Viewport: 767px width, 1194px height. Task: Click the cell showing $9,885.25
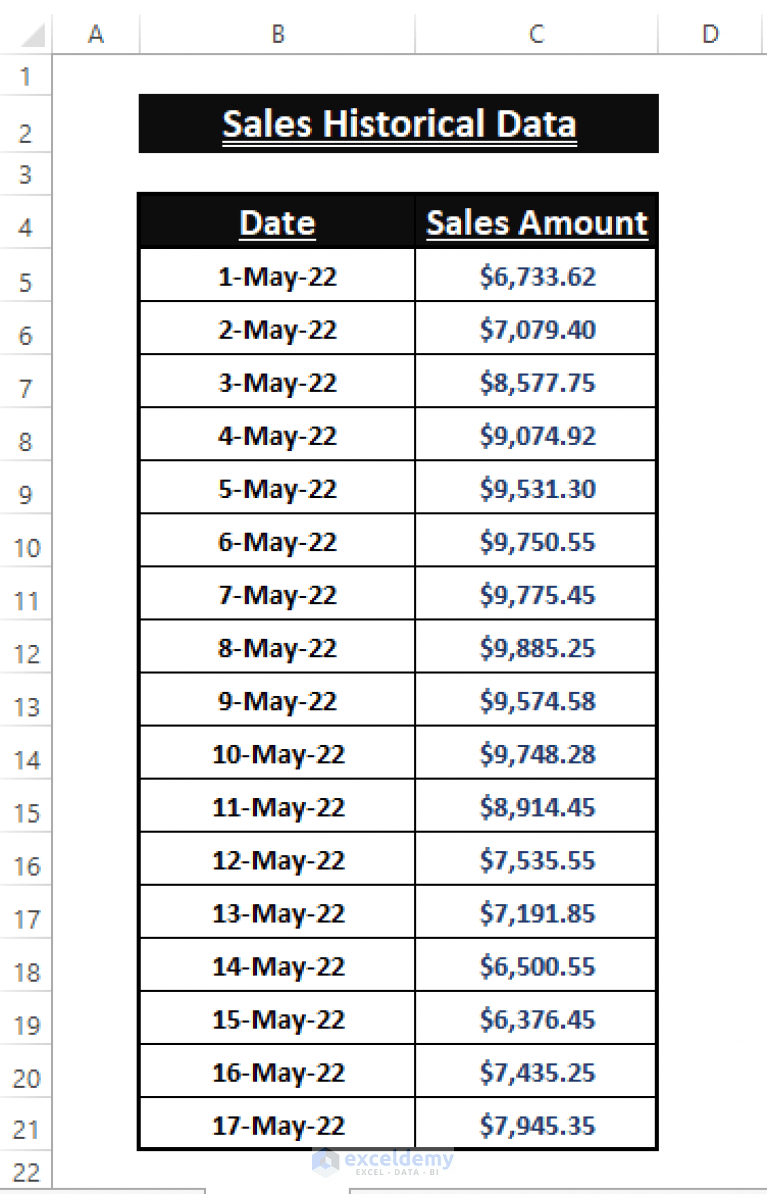tap(536, 647)
